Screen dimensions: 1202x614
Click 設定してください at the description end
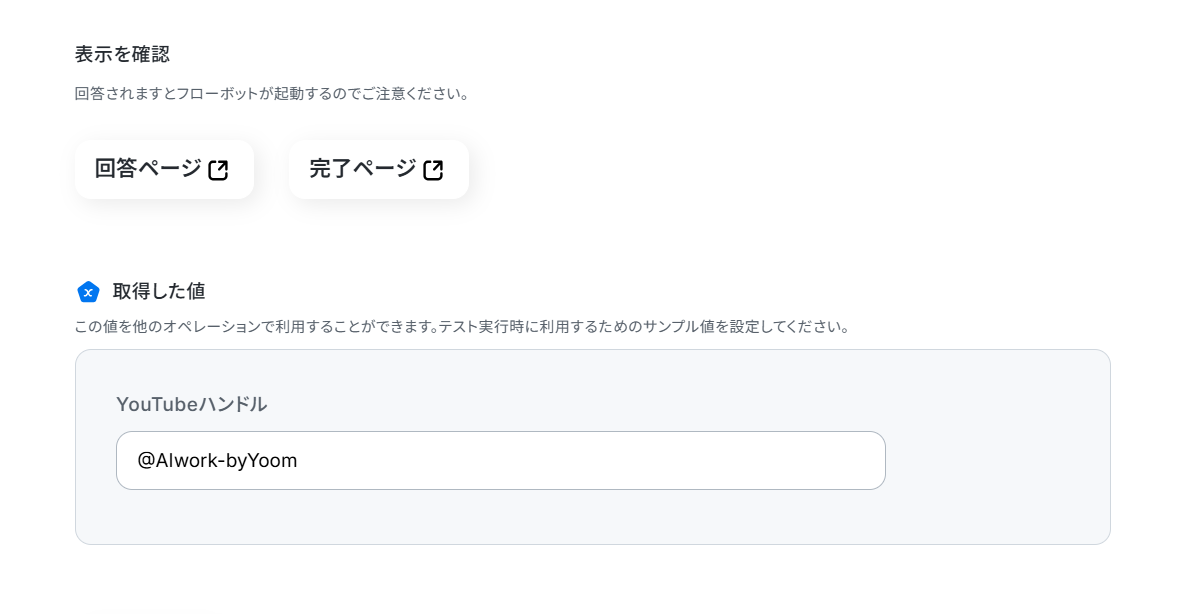[790, 327]
